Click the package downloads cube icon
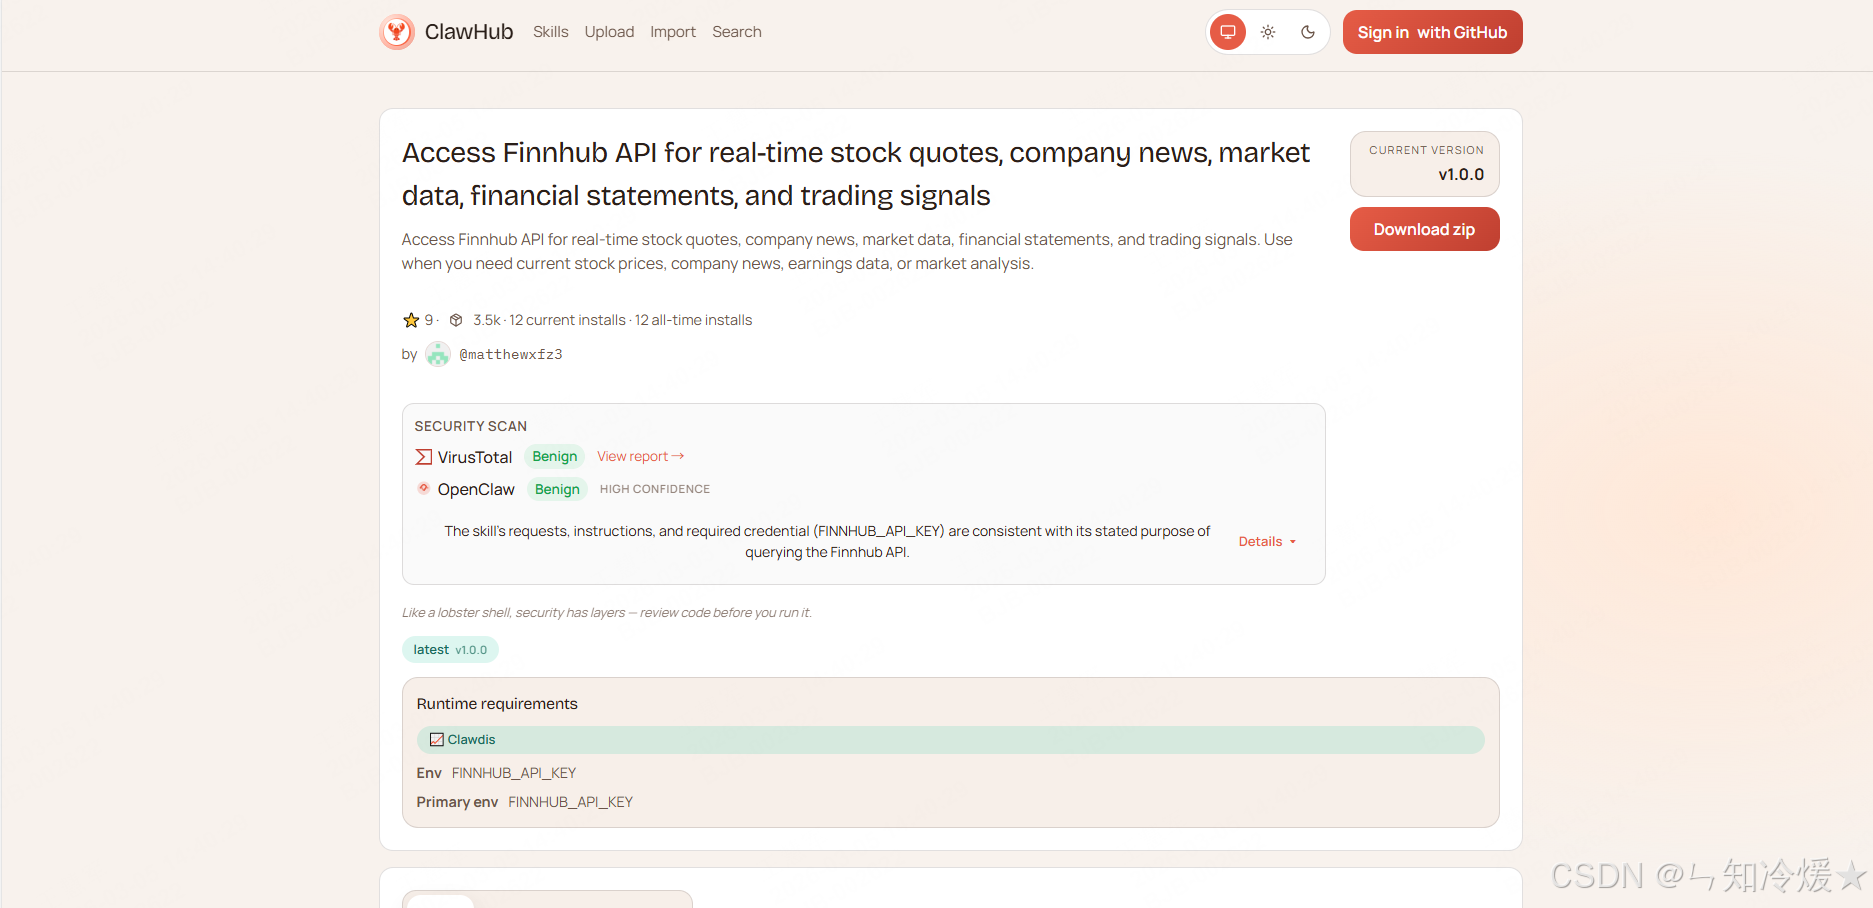The width and height of the screenshot is (1873, 908). (456, 320)
